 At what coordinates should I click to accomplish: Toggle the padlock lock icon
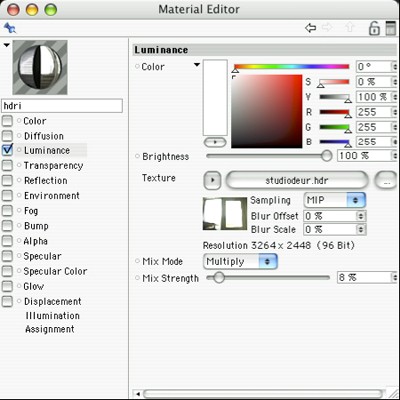(374, 28)
